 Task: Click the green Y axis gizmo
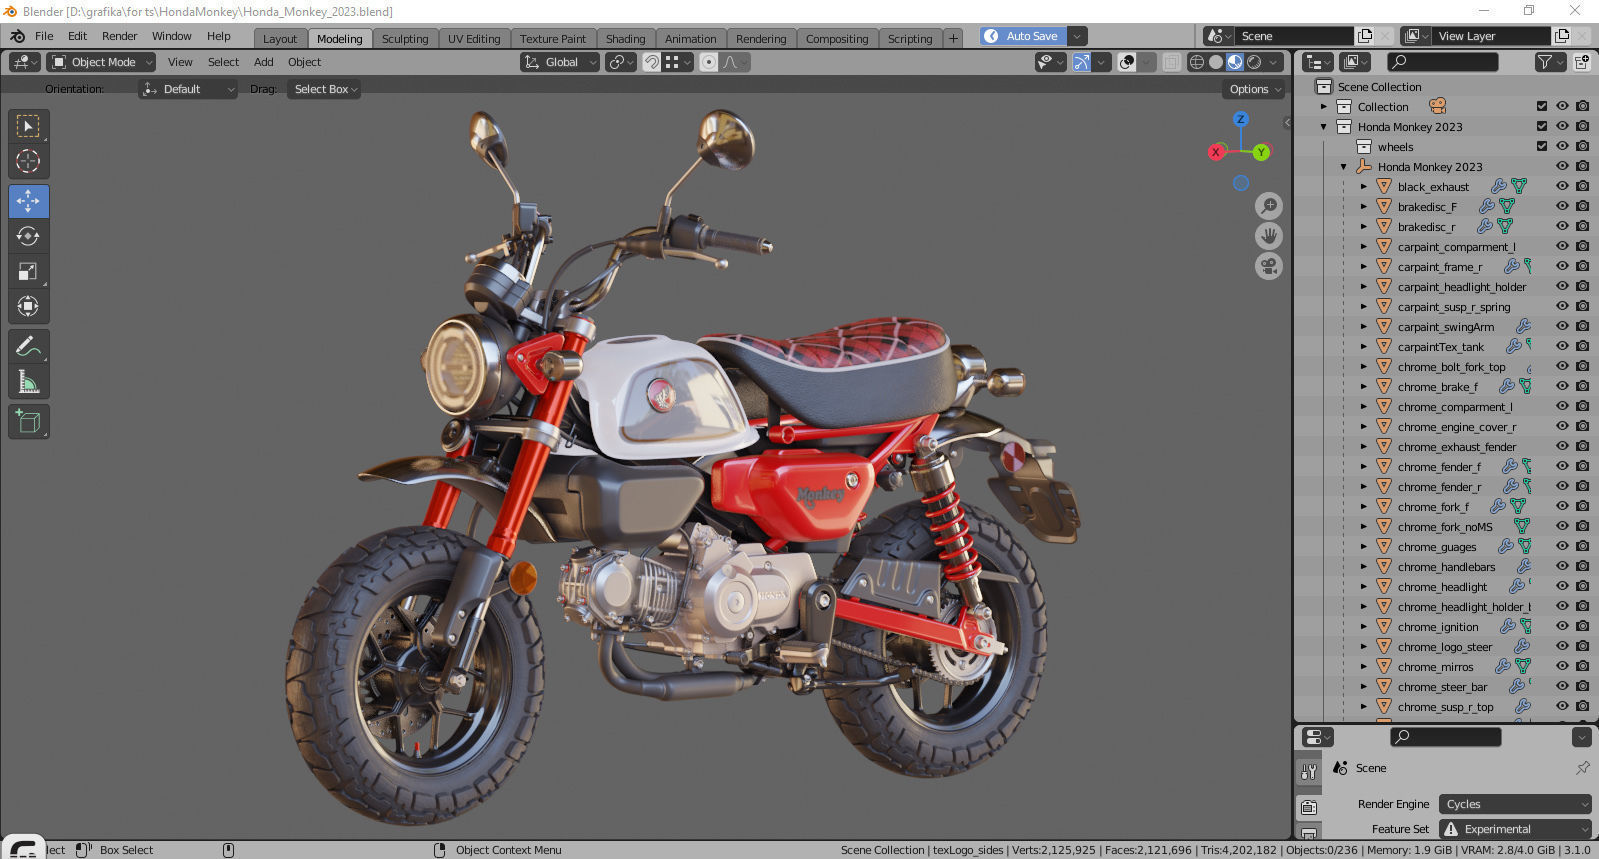point(1261,152)
